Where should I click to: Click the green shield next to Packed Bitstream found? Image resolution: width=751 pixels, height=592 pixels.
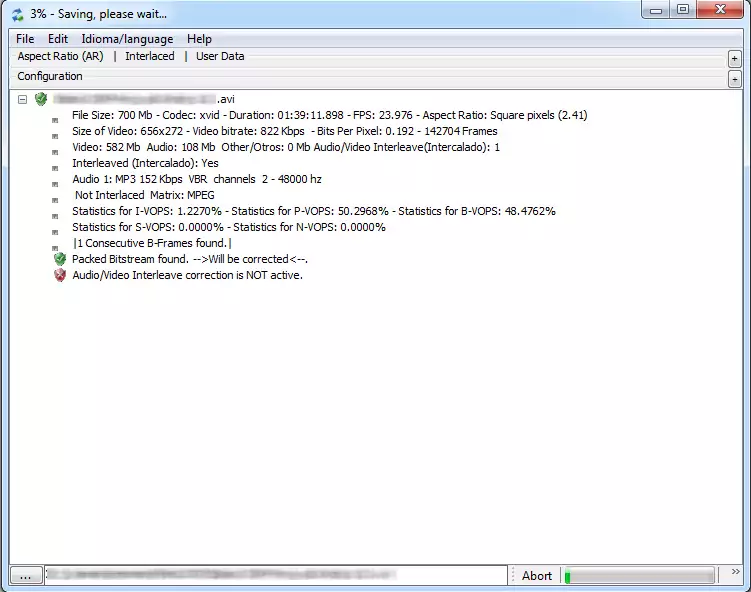coord(60,259)
